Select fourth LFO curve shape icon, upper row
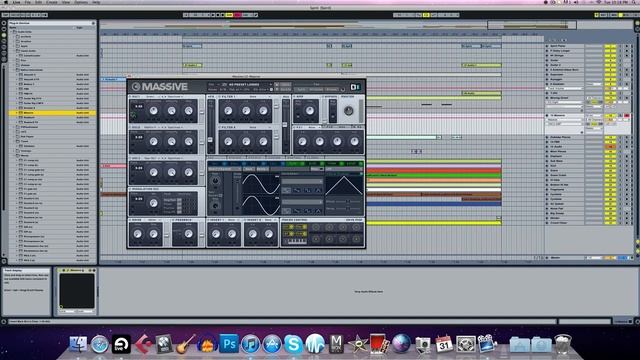Screen dimensions: 640x360 [318, 190]
